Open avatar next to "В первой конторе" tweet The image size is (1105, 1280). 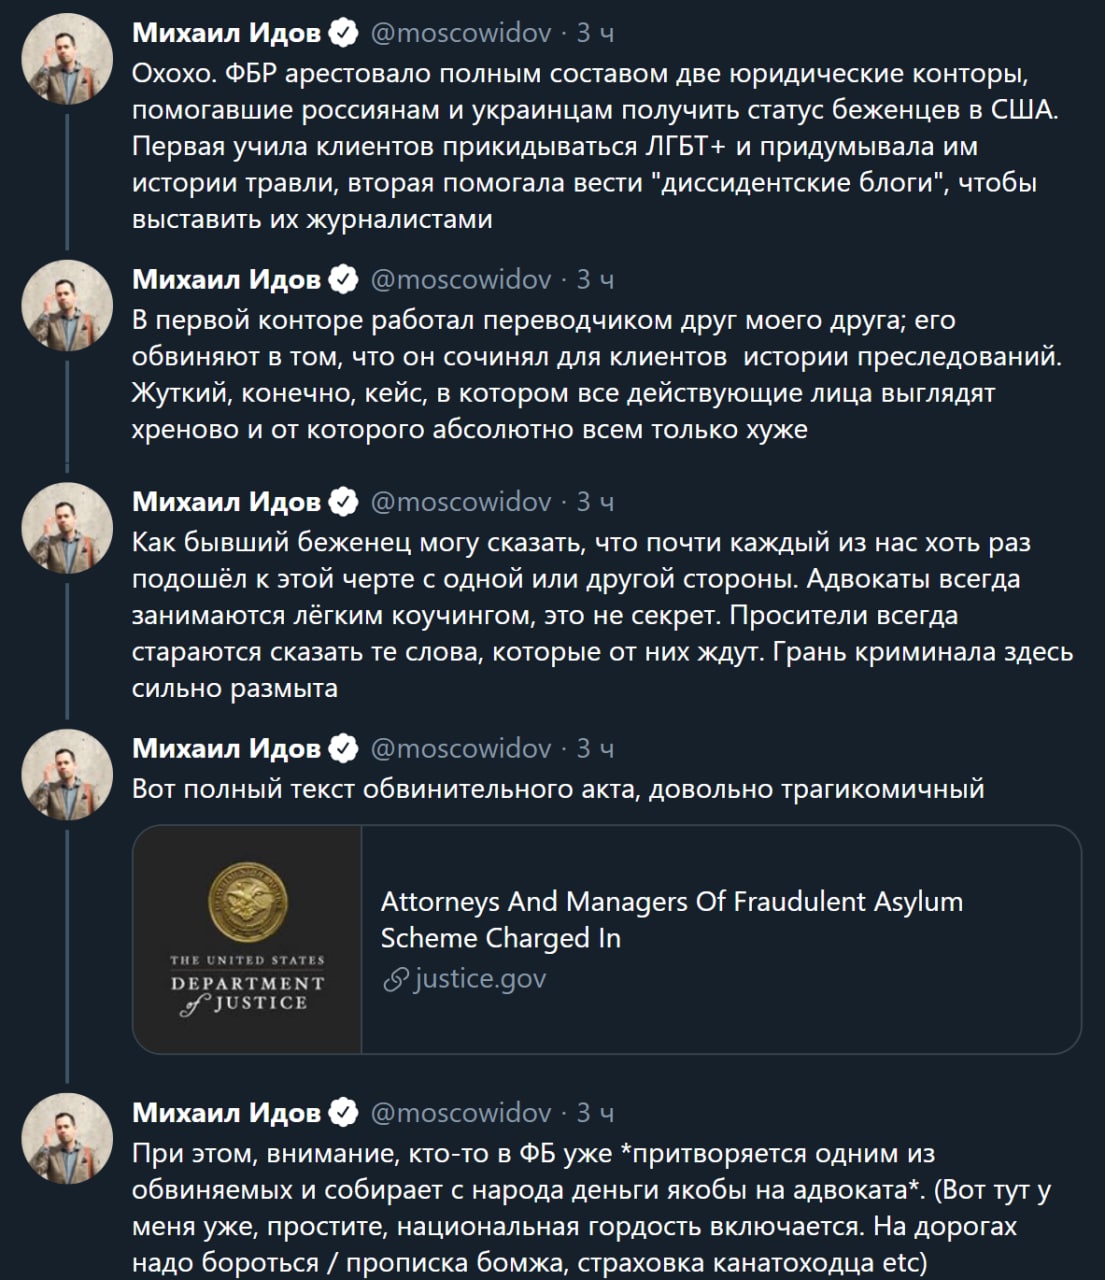pos(68,305)
